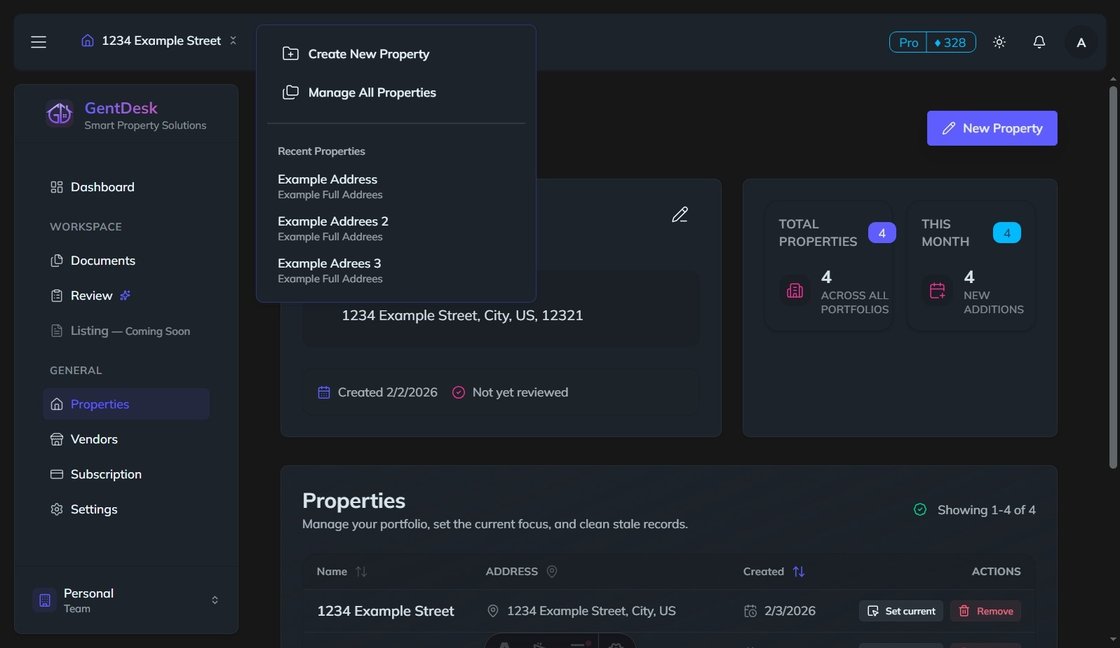Click the location pin in the ADDRESS header

(x=551, y=571)
